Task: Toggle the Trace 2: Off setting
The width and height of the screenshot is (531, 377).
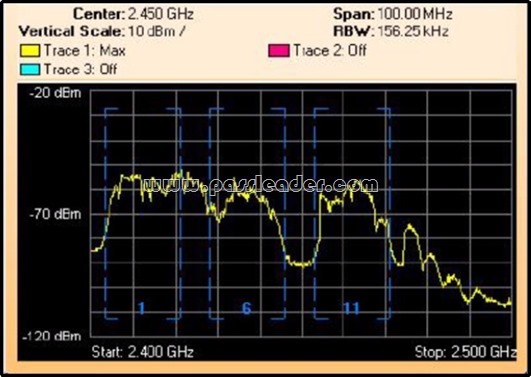Action: point(330,50)
